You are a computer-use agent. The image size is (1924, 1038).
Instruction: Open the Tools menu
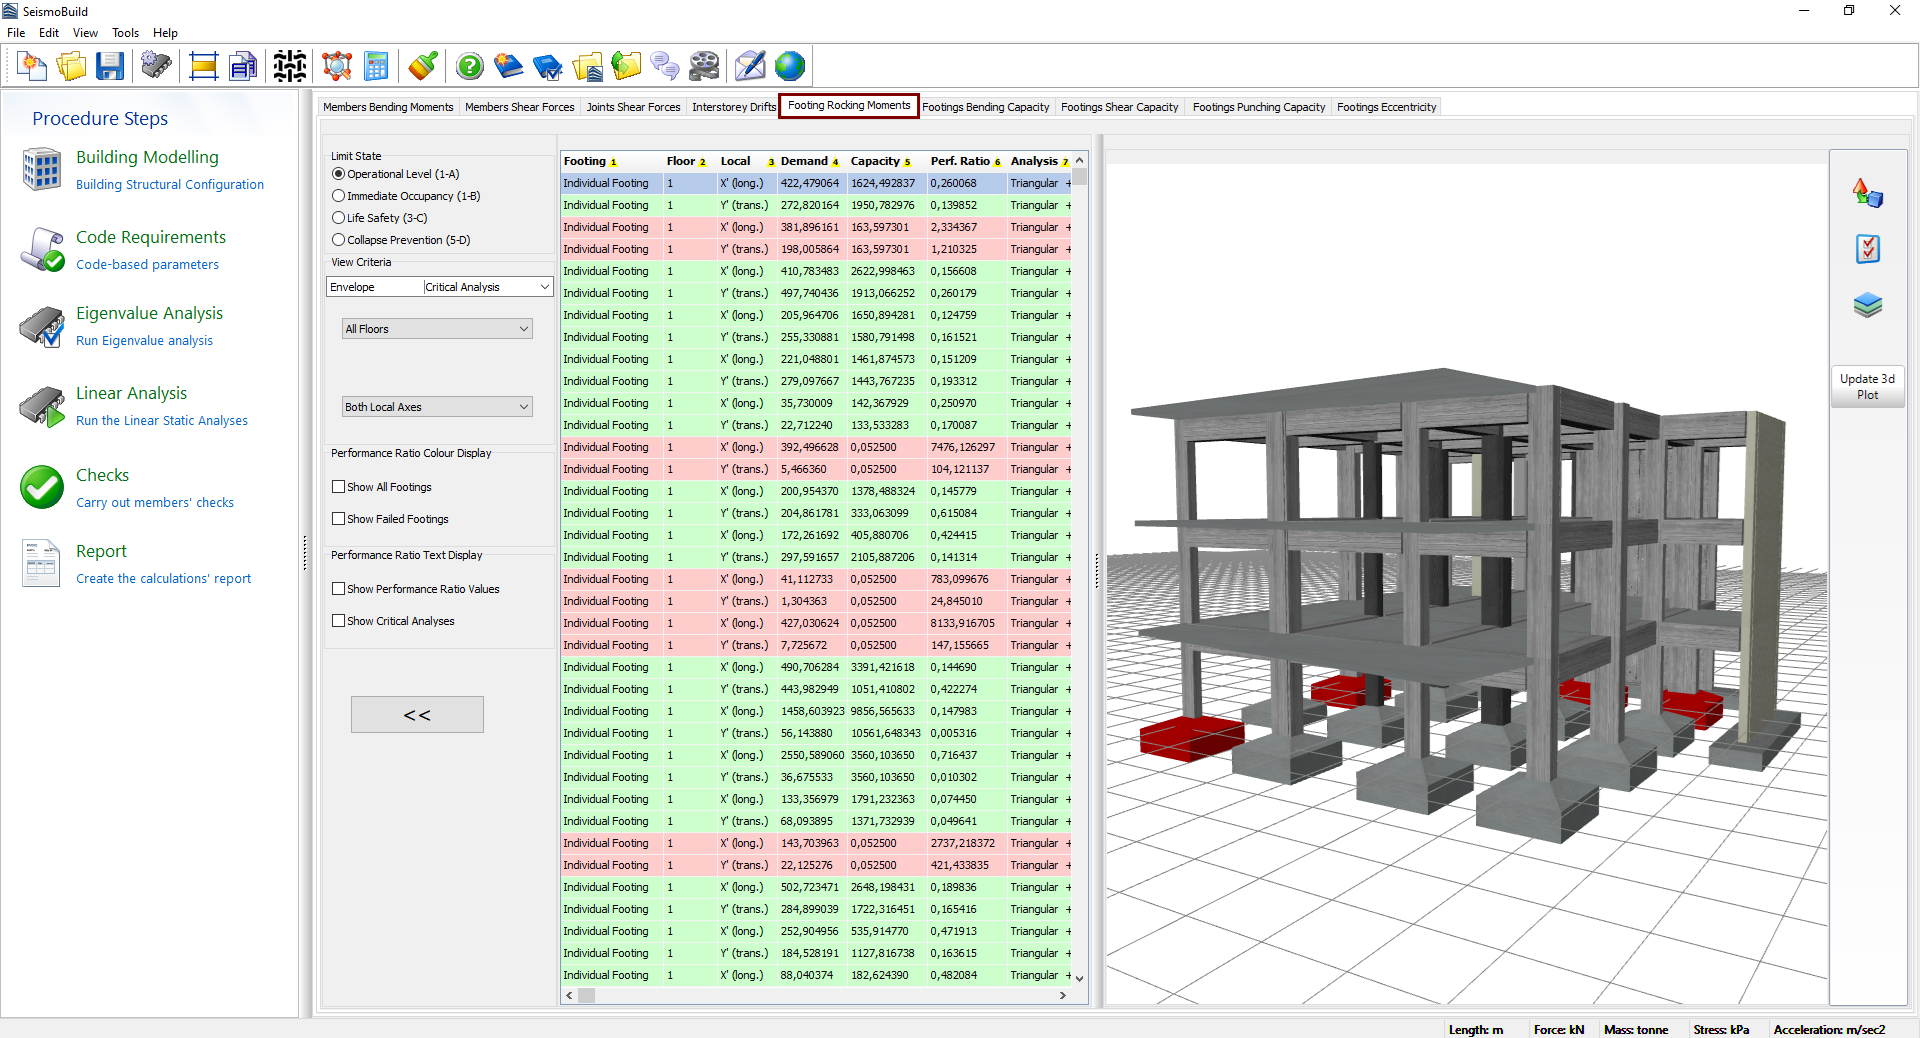125,33
